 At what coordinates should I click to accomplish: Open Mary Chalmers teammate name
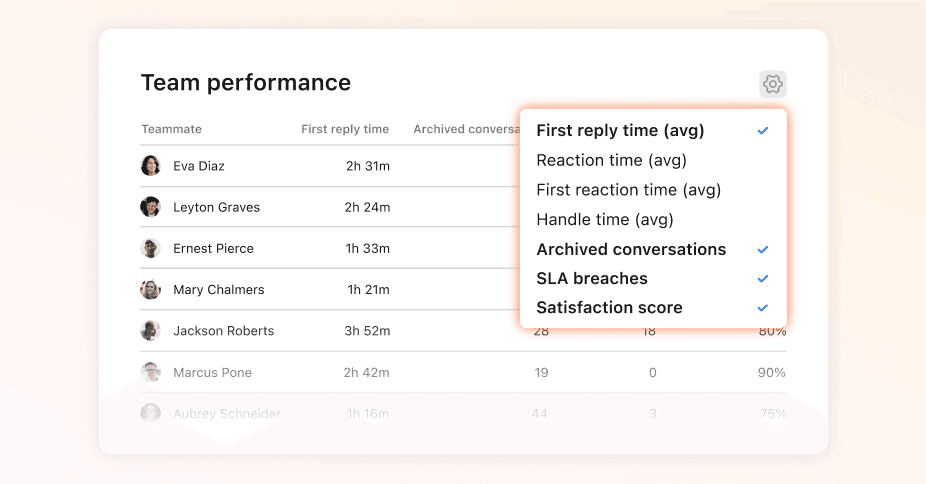click(219, 290)
